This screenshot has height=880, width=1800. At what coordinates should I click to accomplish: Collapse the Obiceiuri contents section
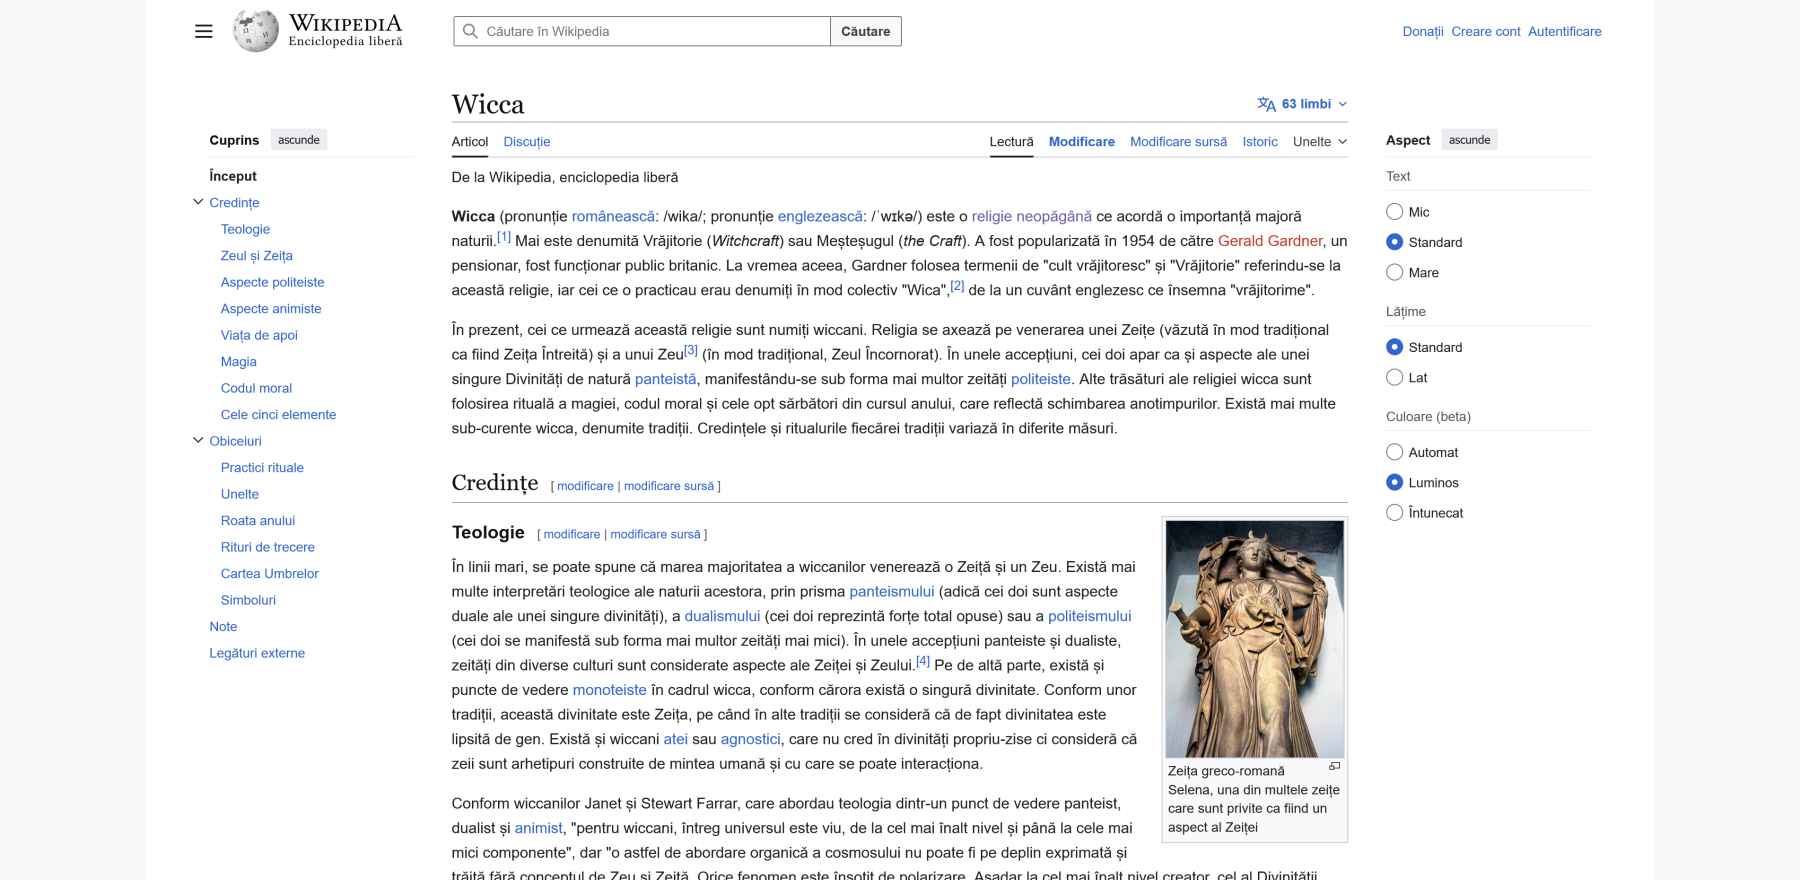(x=198, y=440)
